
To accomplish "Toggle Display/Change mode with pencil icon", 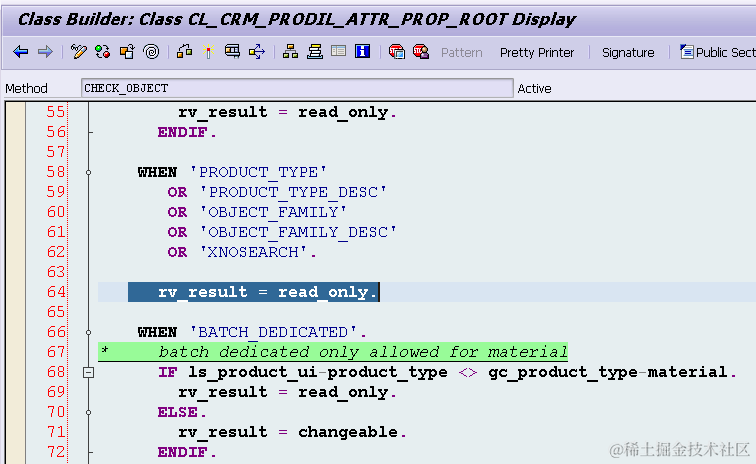I will [x=79, y=52].
